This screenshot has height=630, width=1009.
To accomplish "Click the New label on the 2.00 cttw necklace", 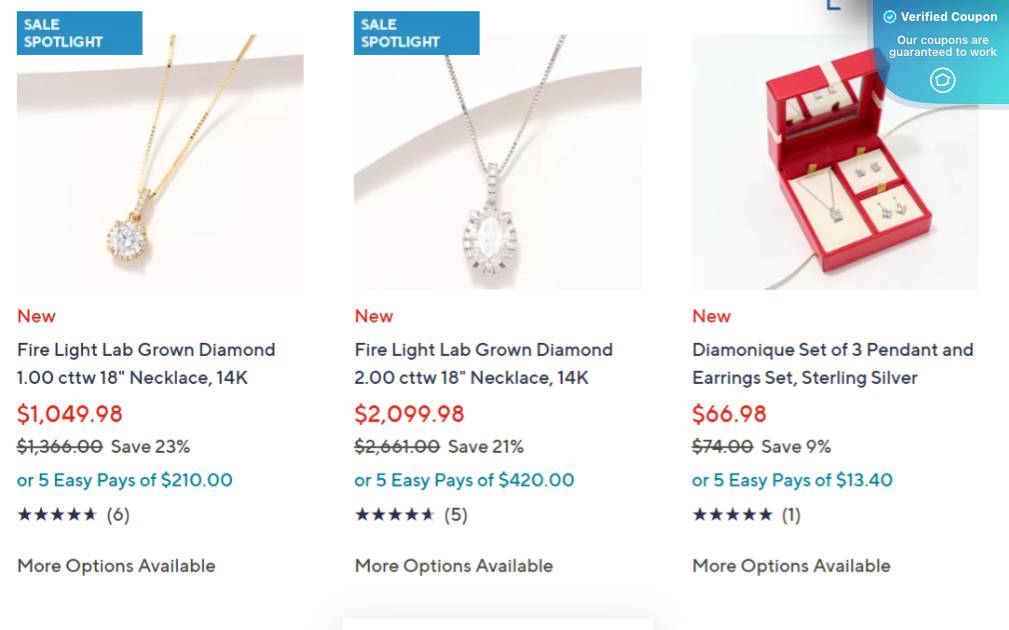I will click(x=373, y=316).
